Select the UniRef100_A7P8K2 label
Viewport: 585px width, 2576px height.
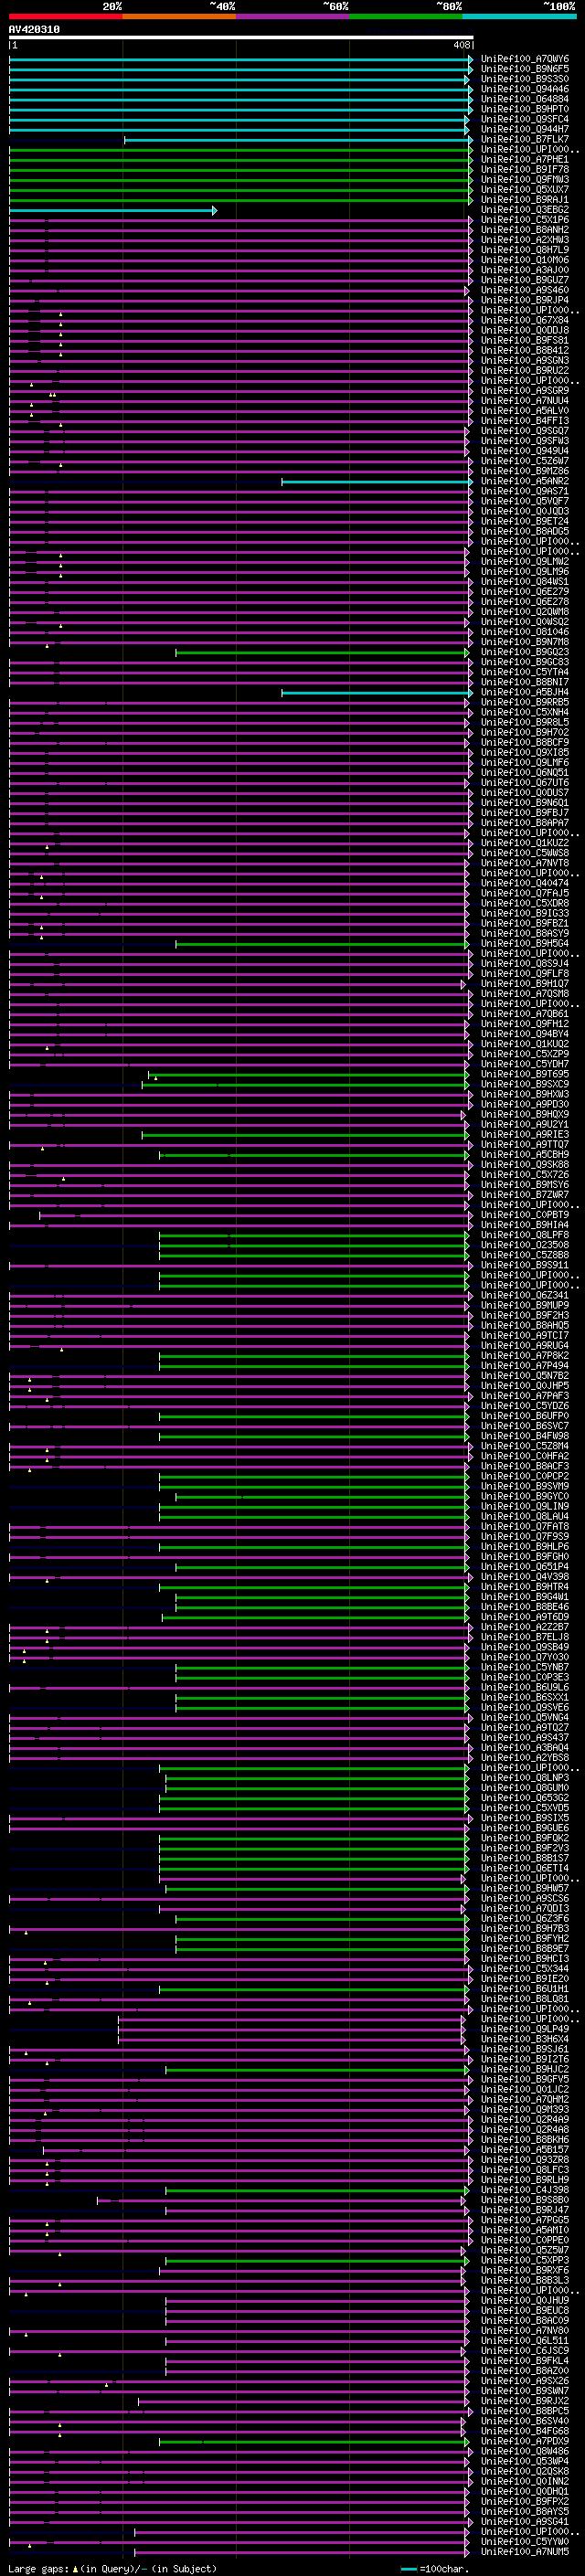pos(525,1356)
